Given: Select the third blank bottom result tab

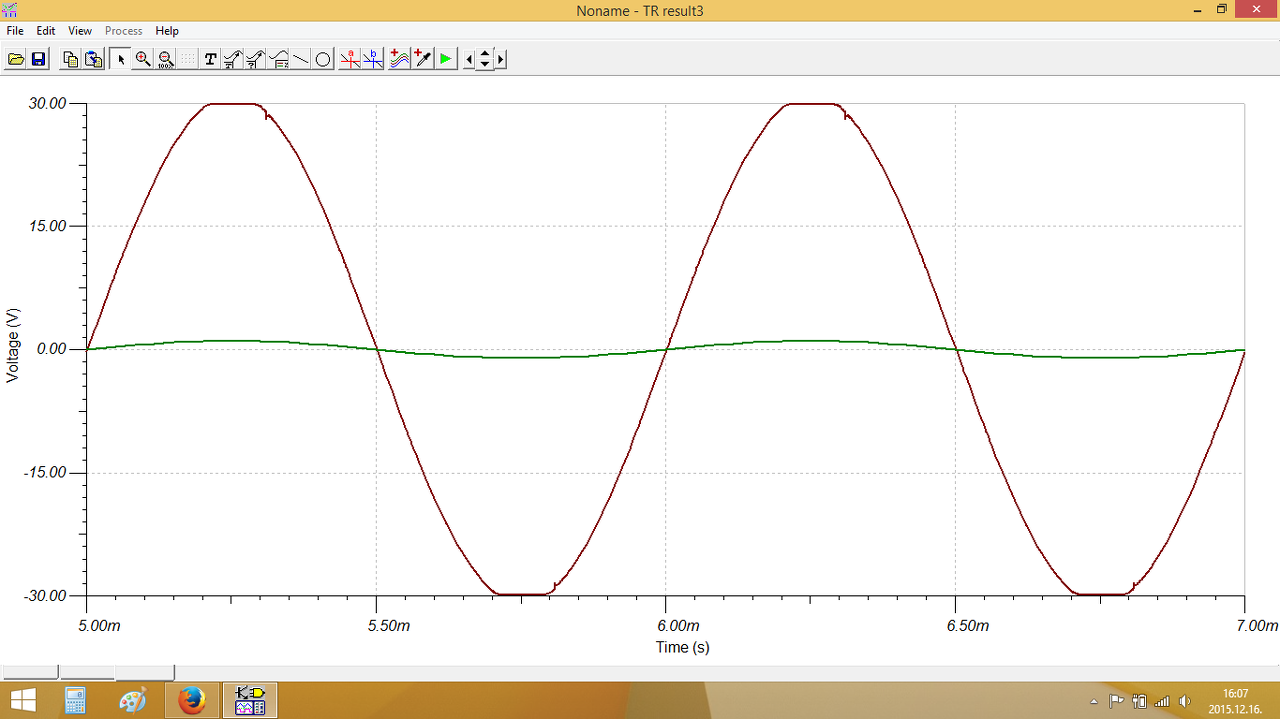Looking at the screenshot, I should [145, 672].
